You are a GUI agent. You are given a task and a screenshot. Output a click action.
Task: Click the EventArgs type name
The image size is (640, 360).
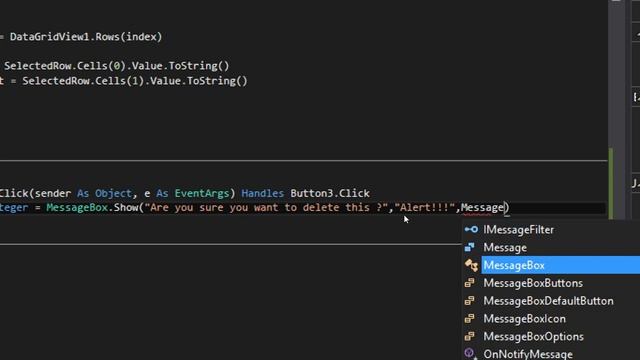point(202,193)
